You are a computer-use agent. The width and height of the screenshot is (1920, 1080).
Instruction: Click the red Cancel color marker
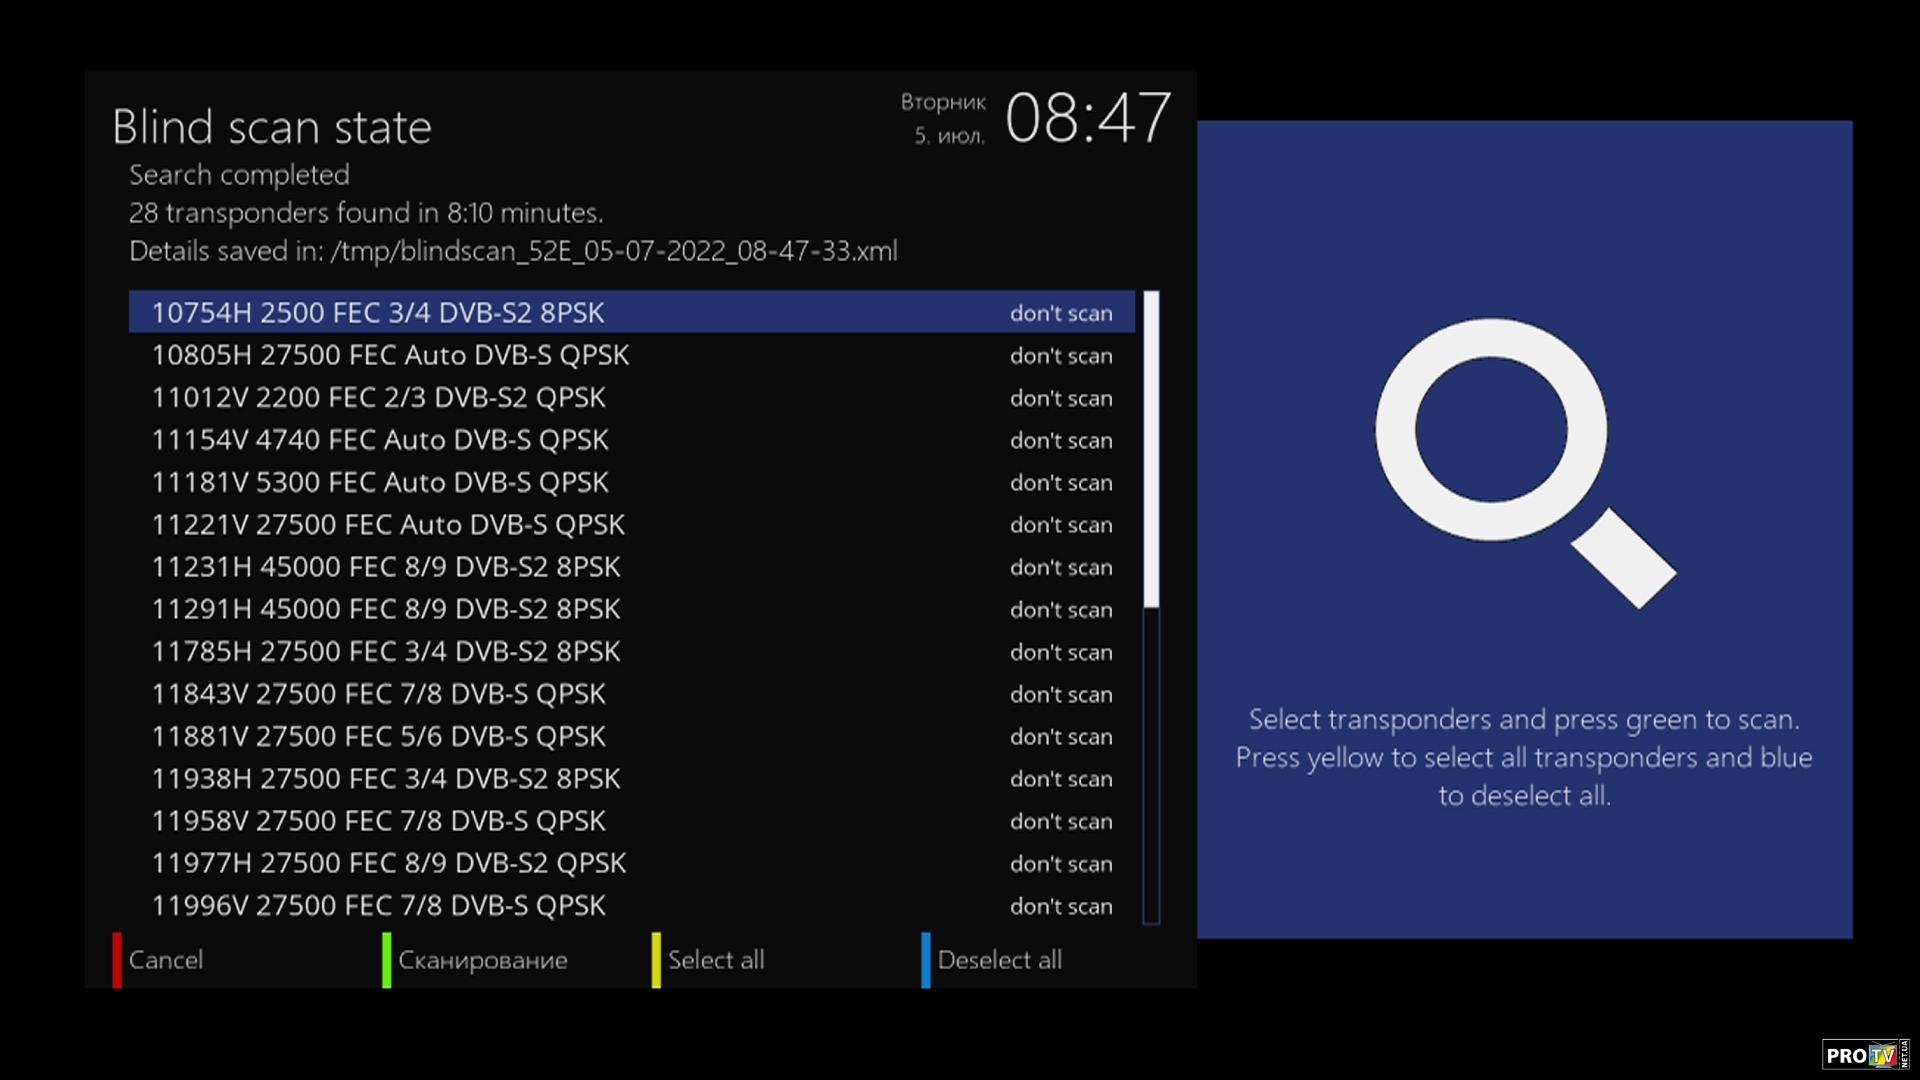tap(117, 960)
